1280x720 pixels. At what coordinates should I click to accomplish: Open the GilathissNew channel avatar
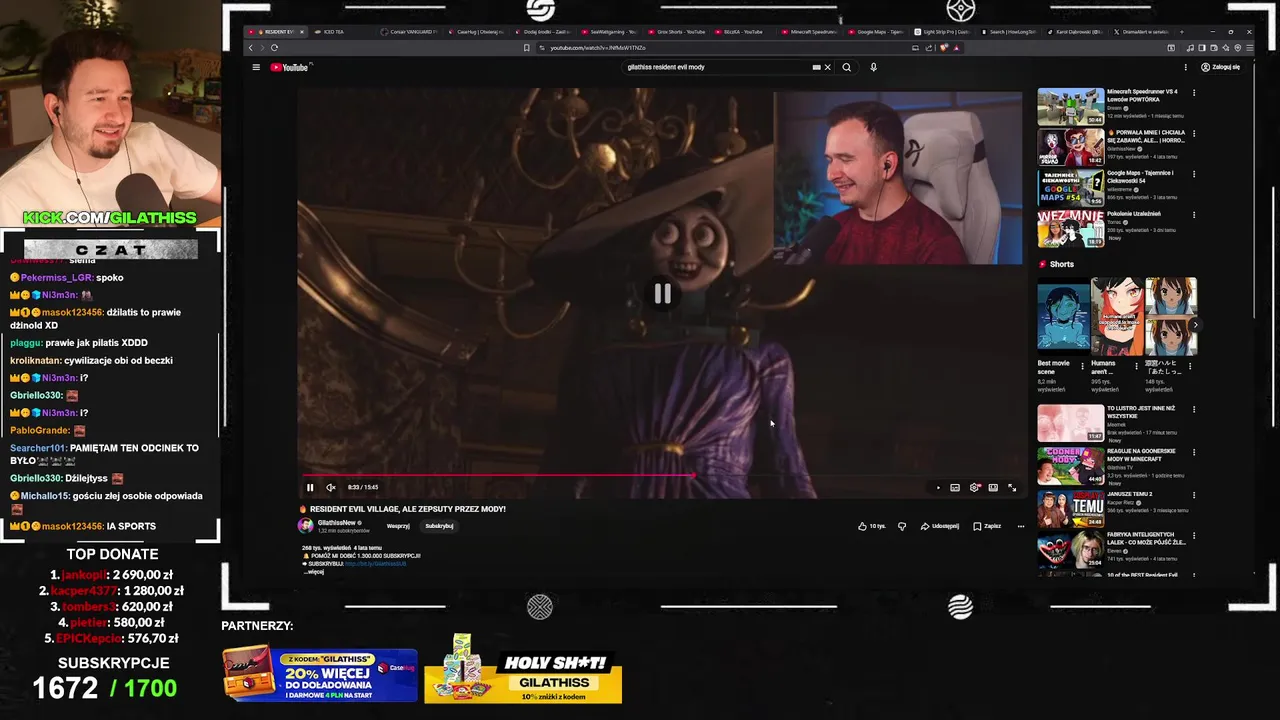(306, 525)
